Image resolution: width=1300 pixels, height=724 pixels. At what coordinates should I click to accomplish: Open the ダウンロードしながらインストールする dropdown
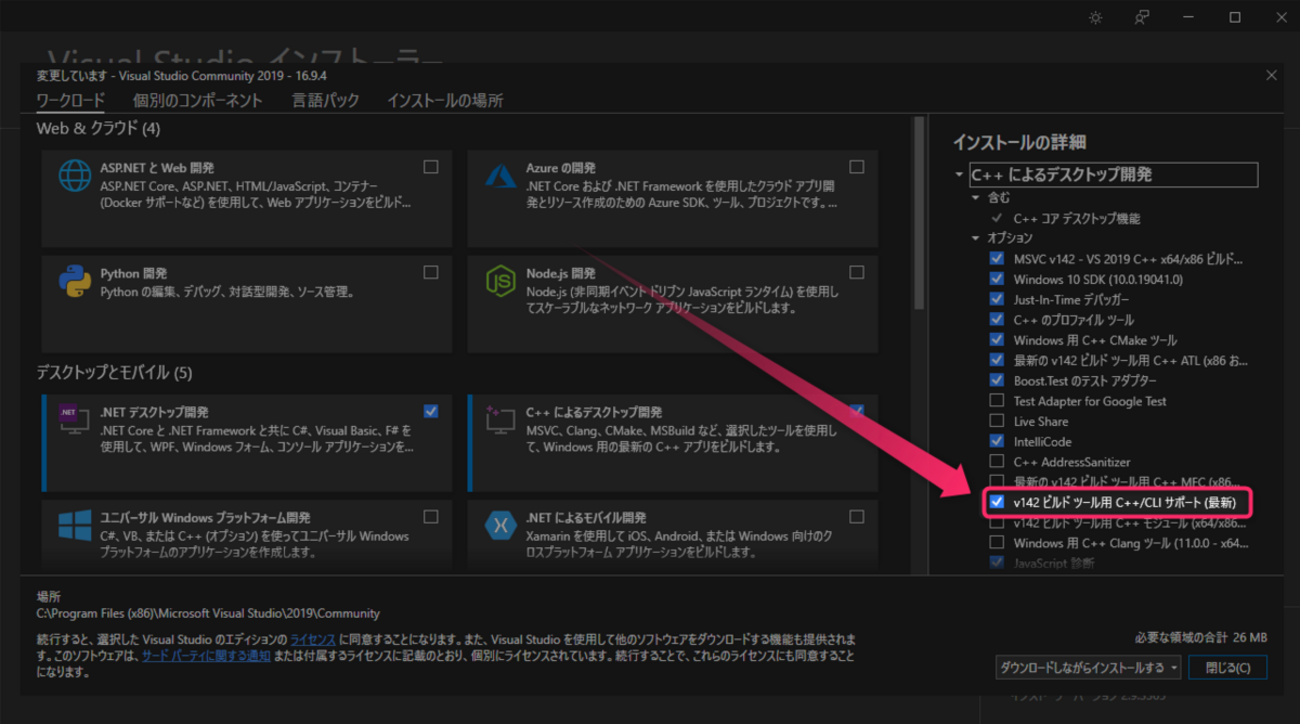[x=1089, y=667]
